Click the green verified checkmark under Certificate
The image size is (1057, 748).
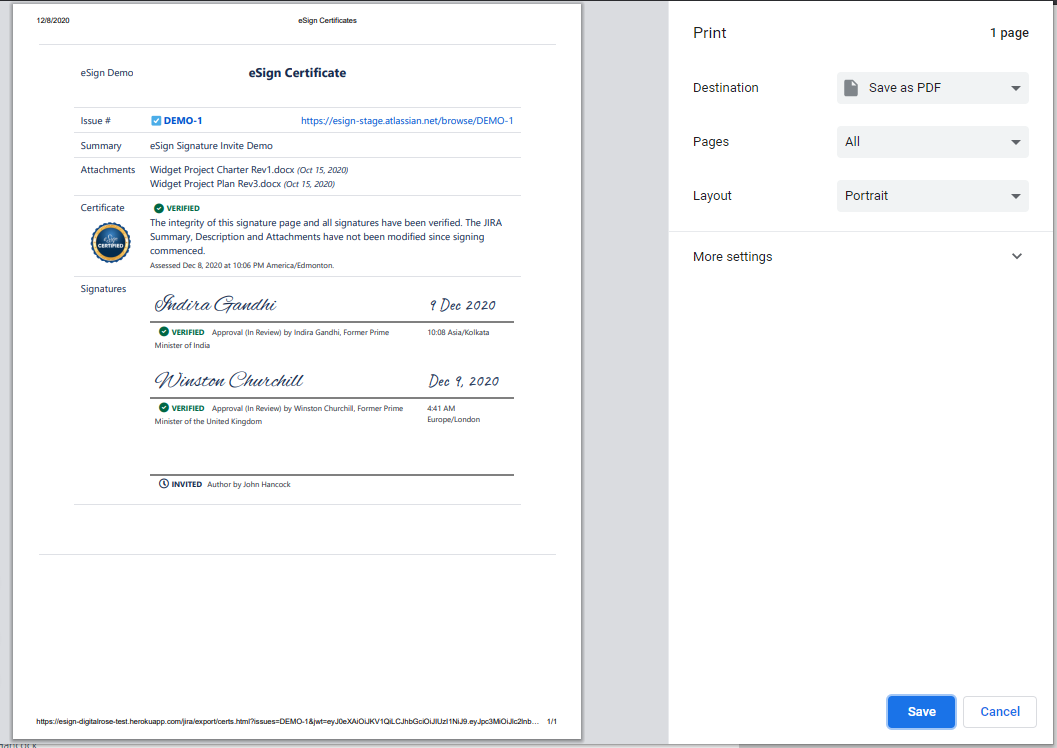tap(159, 208)
